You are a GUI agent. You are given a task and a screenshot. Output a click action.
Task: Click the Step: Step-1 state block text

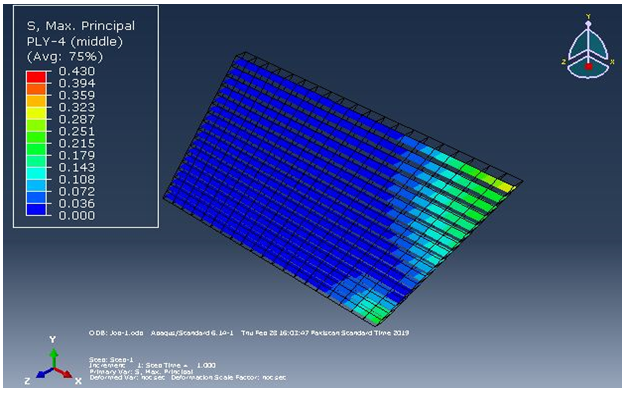[x=111, y=360]
